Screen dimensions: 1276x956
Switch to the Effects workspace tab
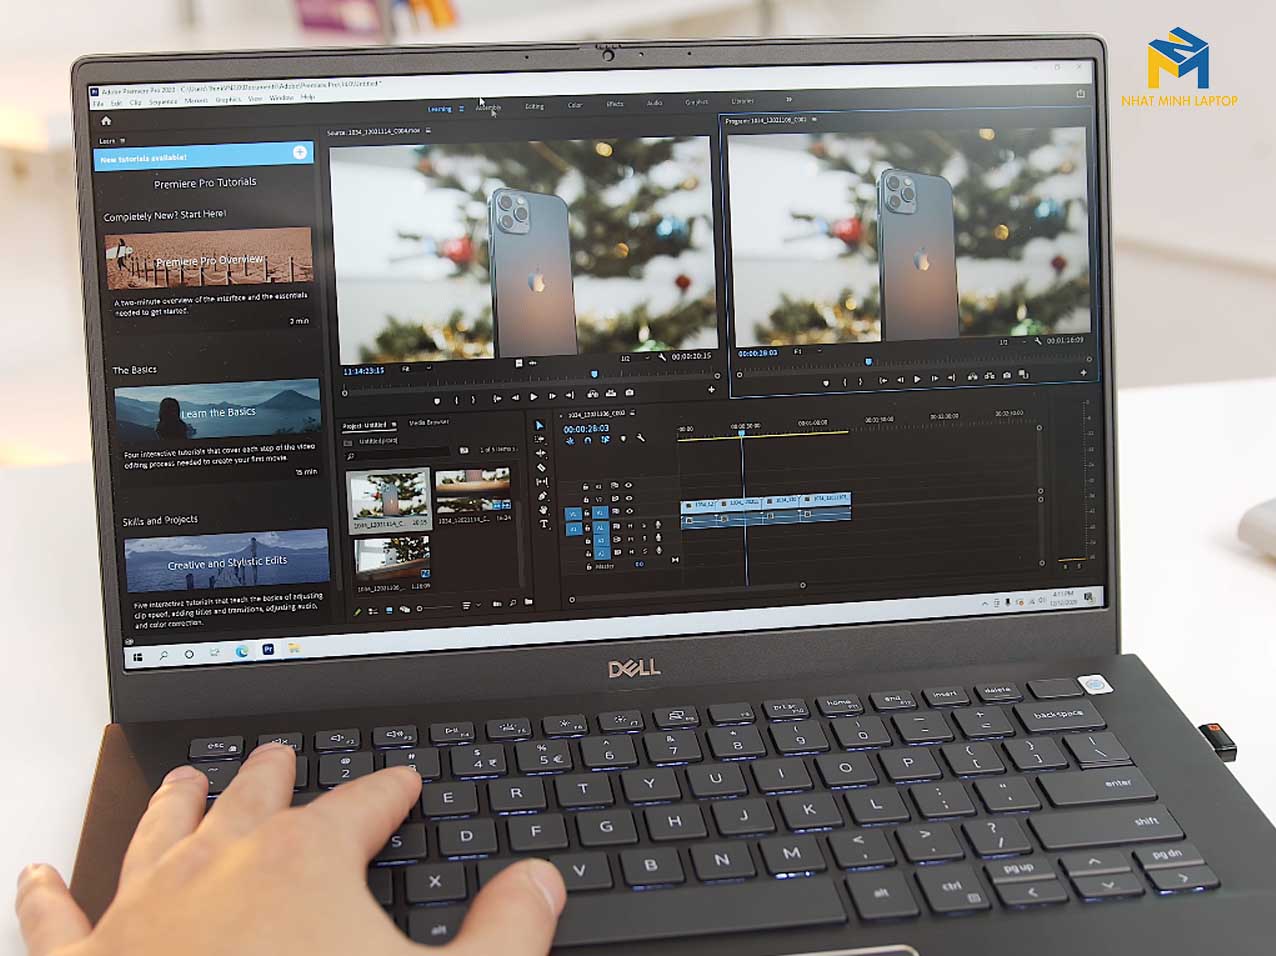pyautogui.click(x=615, y=104)
